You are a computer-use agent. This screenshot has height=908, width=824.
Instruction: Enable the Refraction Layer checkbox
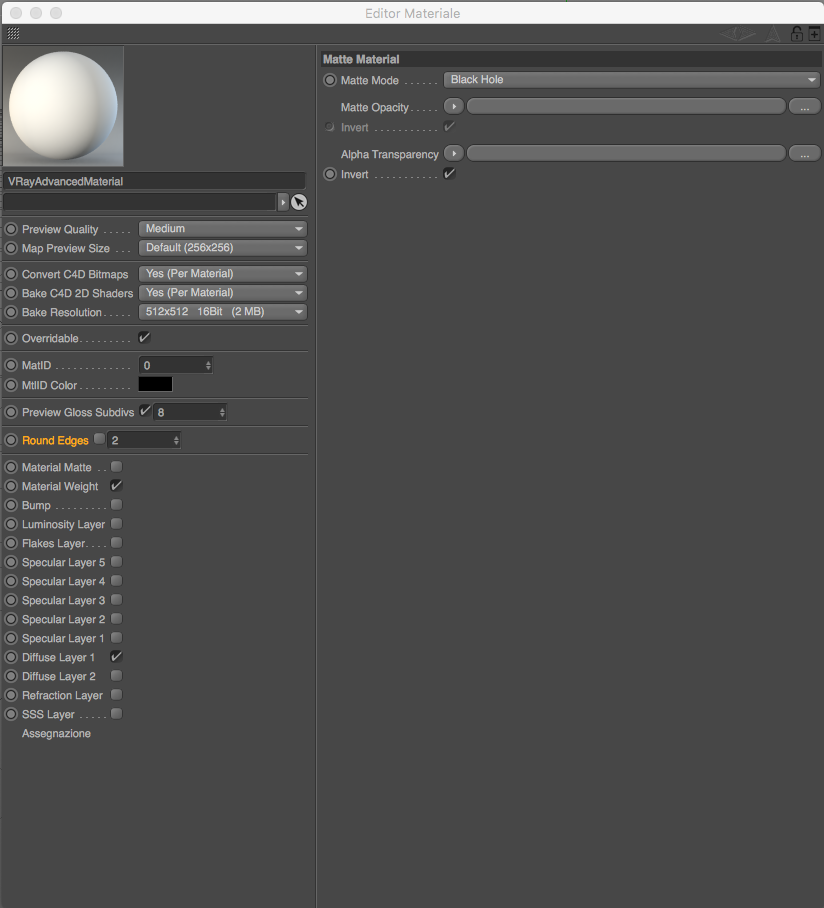coord(116,694)
